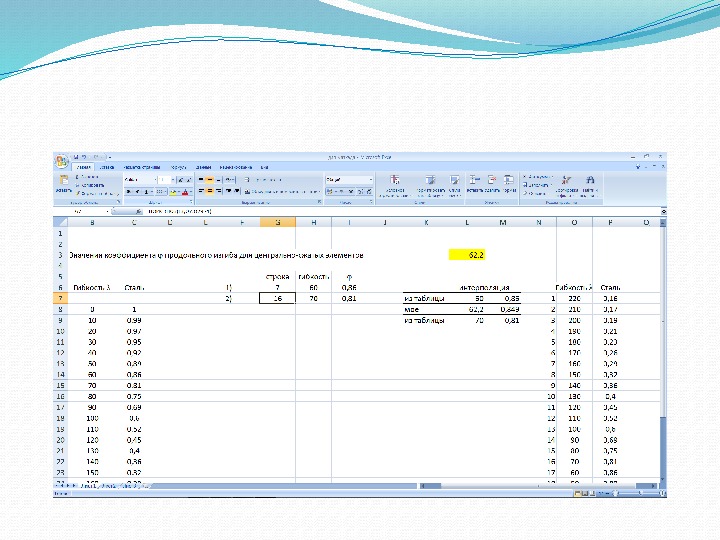Click the red font color swatch
The width and height of the screenshot is (720, 540).
pyautogui.click(x=185, y=191)
